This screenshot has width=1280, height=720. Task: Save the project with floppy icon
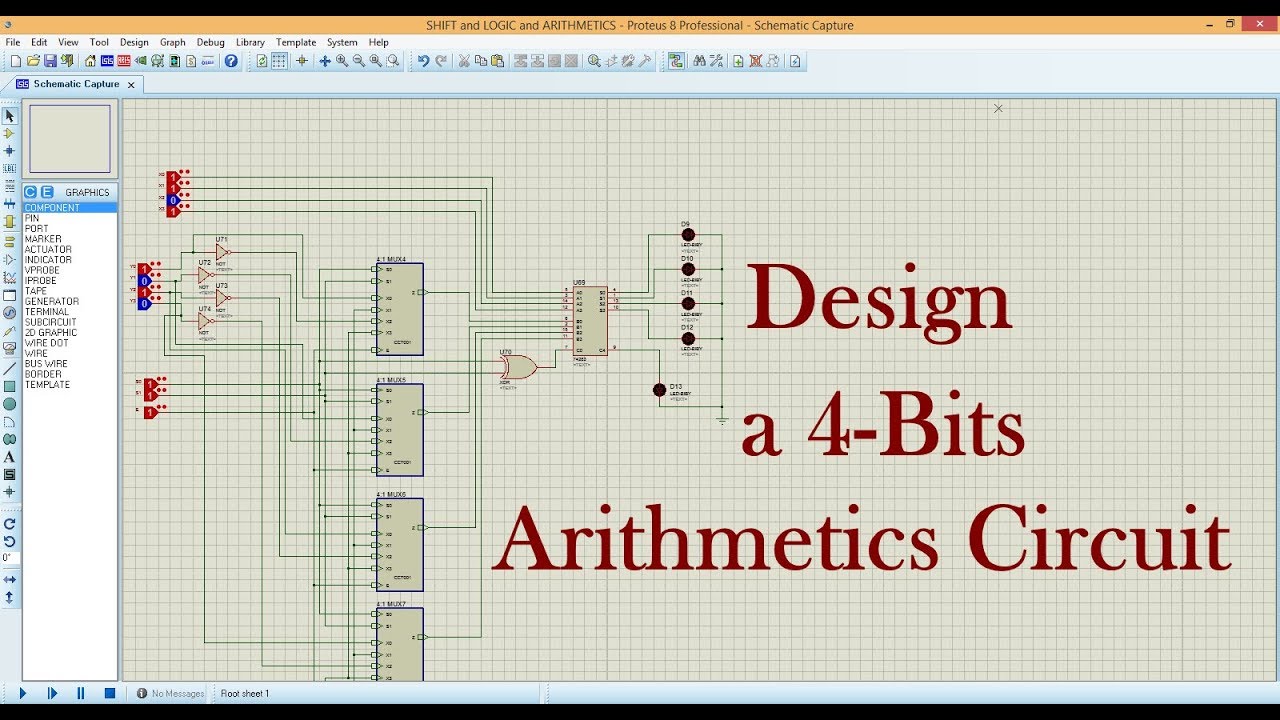coord(49,61)
